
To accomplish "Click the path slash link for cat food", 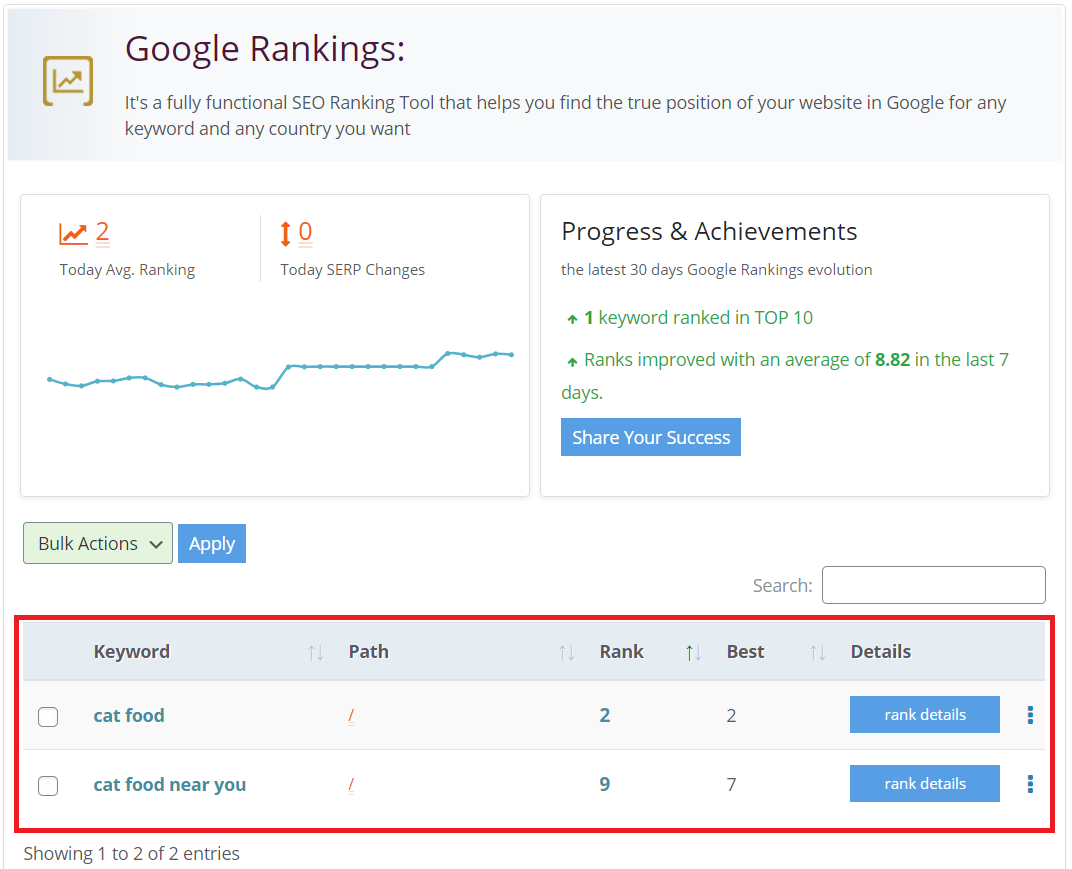I will (351, 716).
